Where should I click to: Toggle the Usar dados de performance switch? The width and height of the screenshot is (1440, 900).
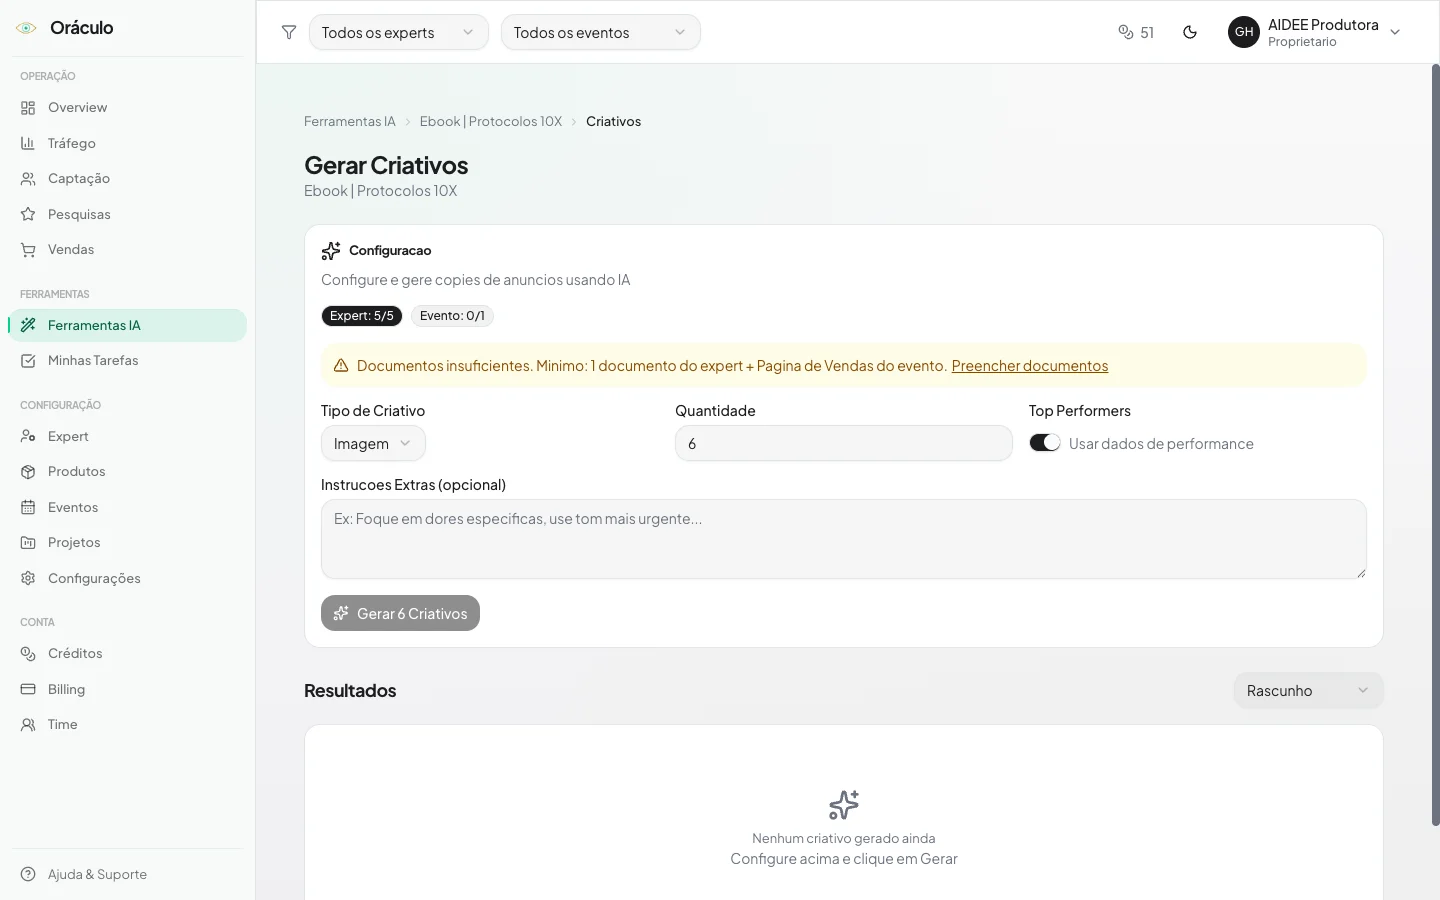1045,443
